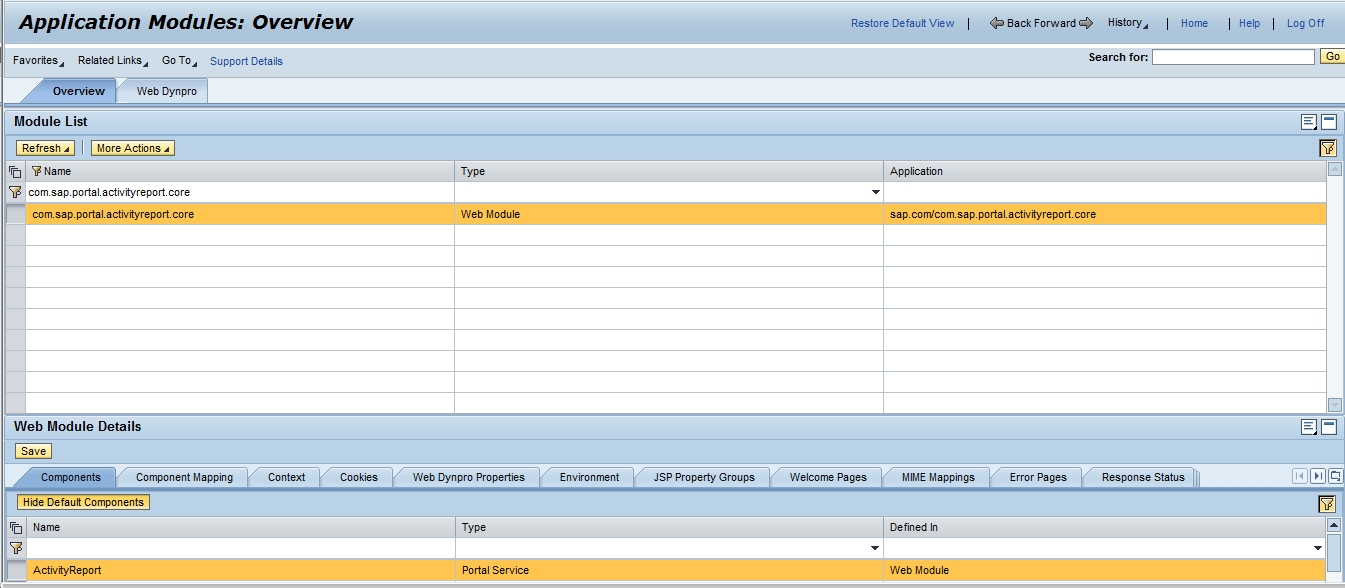The height and width of the screenshot is (588, 1345).
Task: Click the Module List Application filter field
Action: pyautogui.click(x=1105, y=192)
